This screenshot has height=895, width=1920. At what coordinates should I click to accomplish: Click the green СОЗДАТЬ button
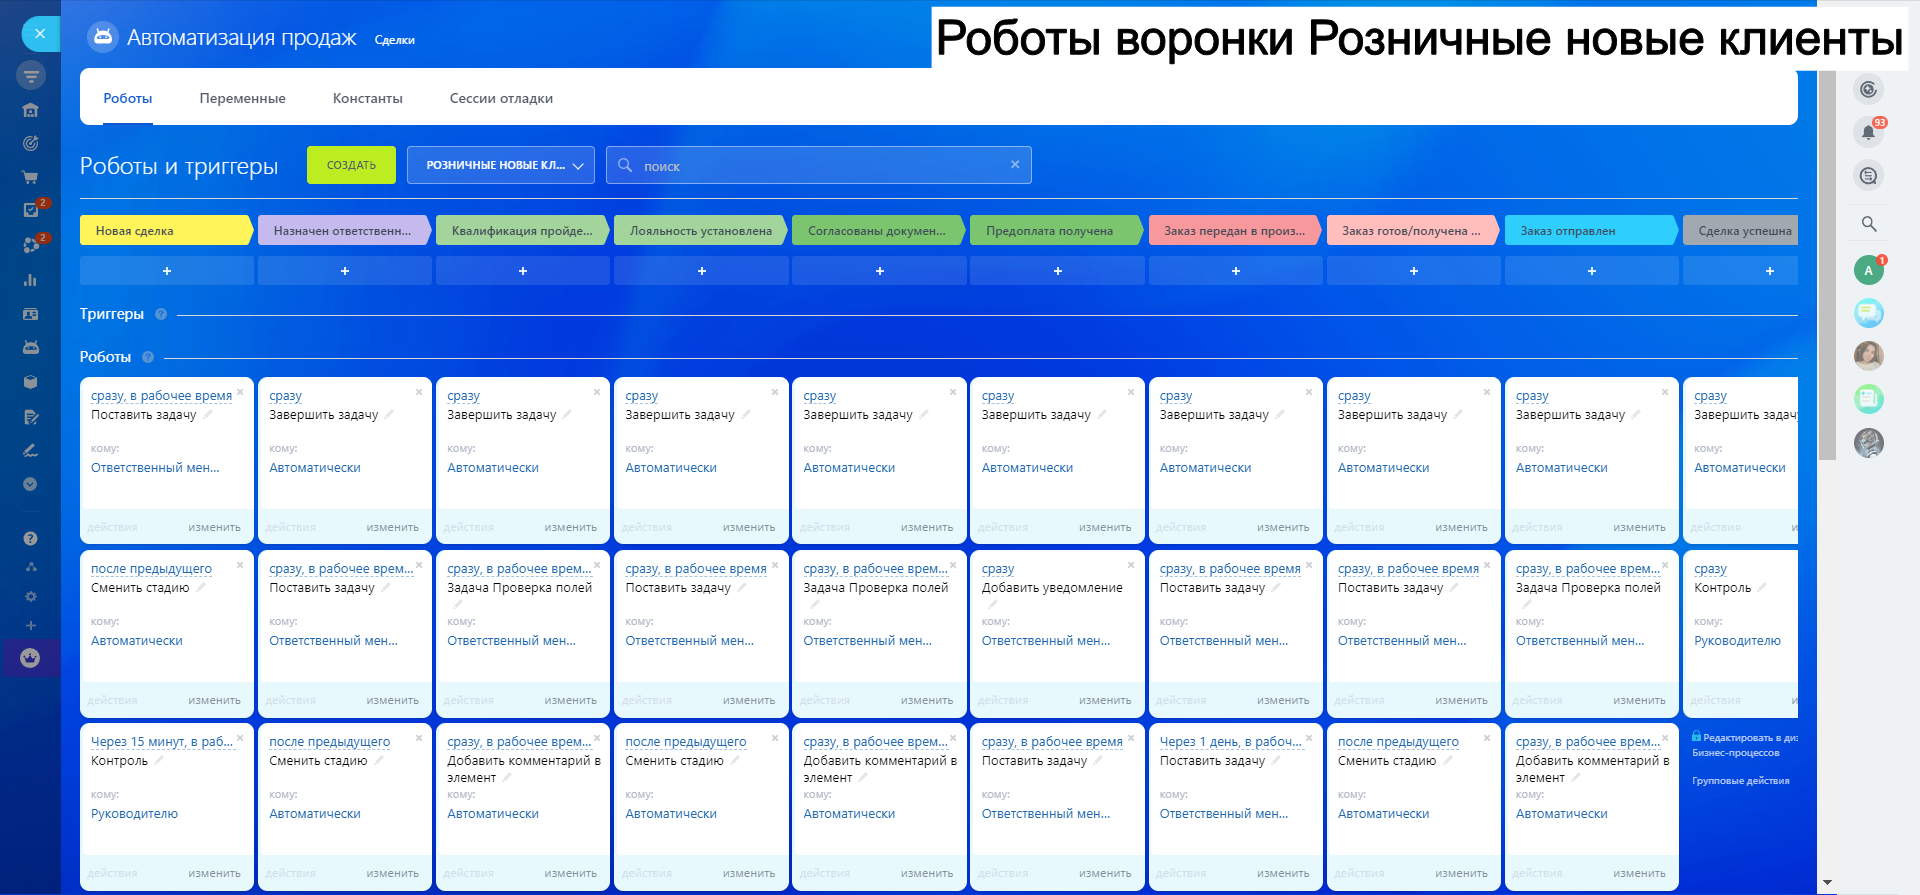tap(351, 165)
